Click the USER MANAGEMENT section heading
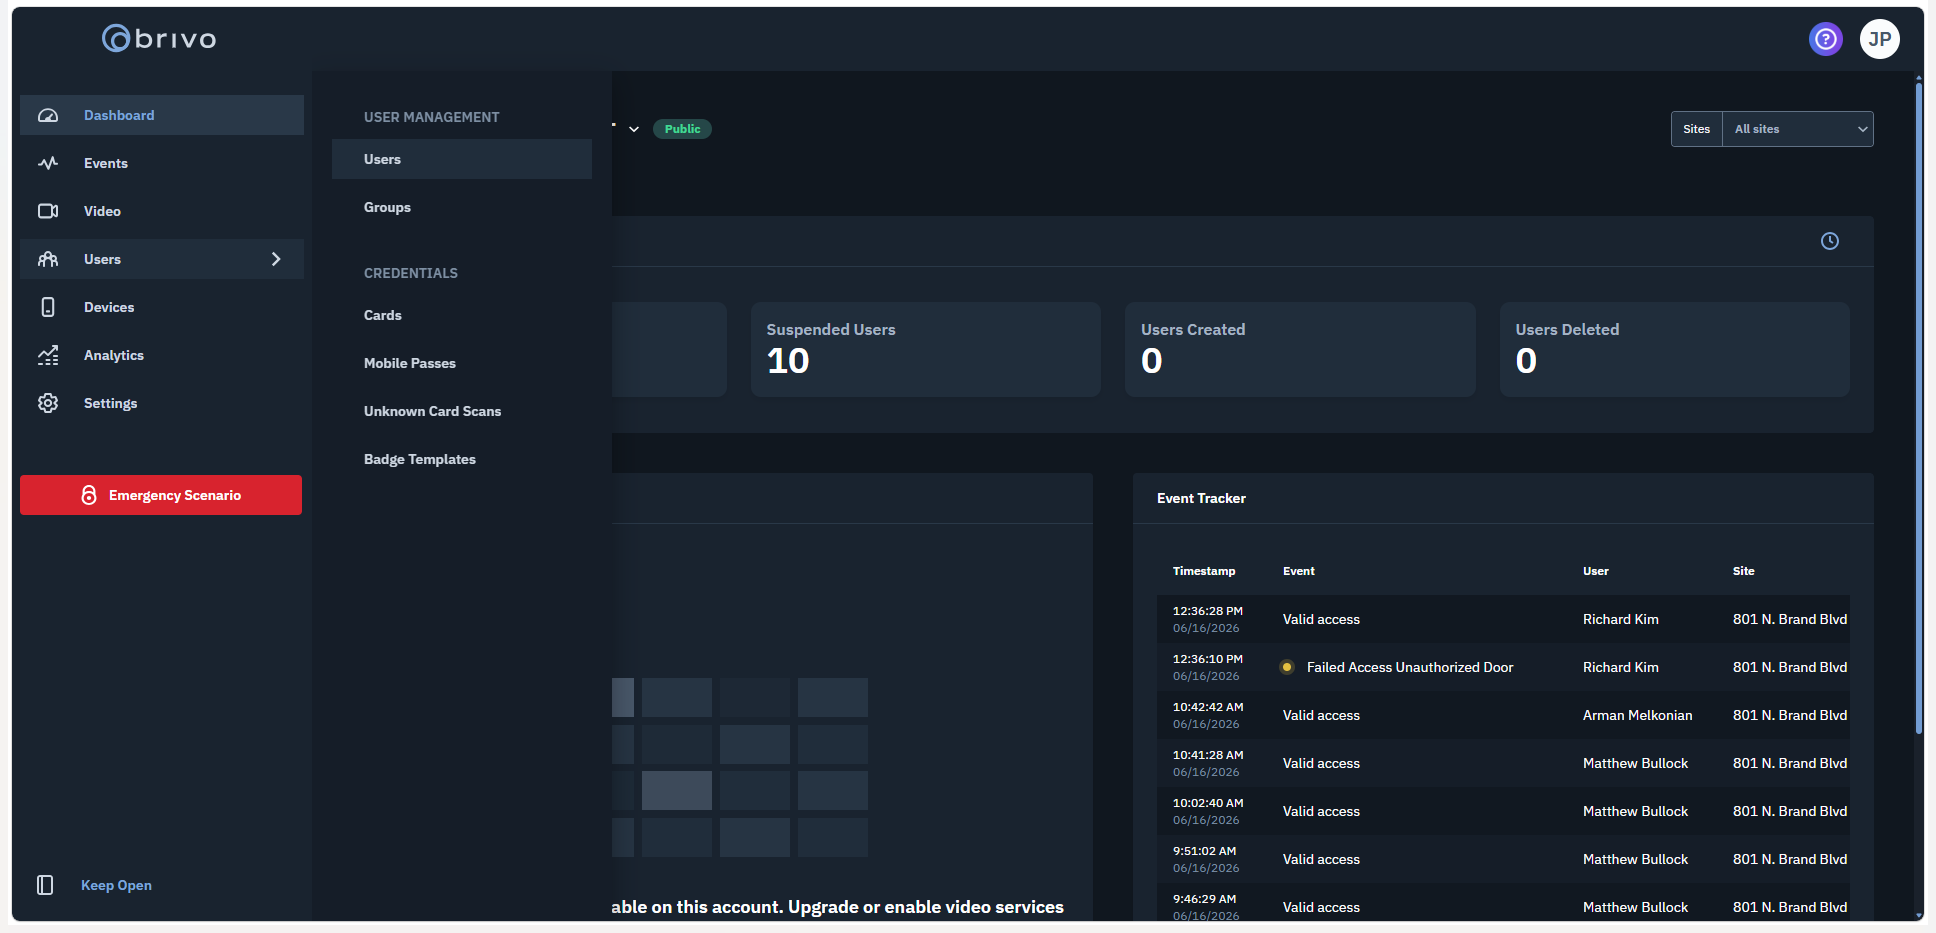This screenshot has height=933, width=1936. [432, 117]
